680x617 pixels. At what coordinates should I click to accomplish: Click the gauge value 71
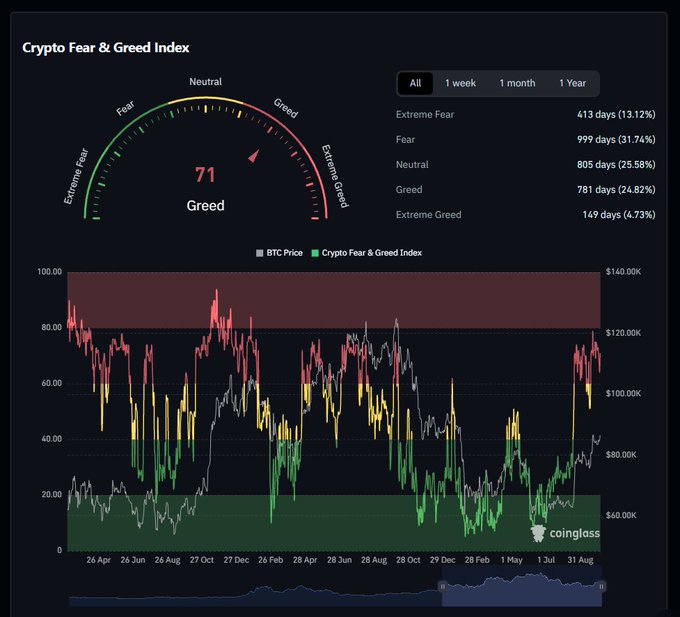click(205, 175)
